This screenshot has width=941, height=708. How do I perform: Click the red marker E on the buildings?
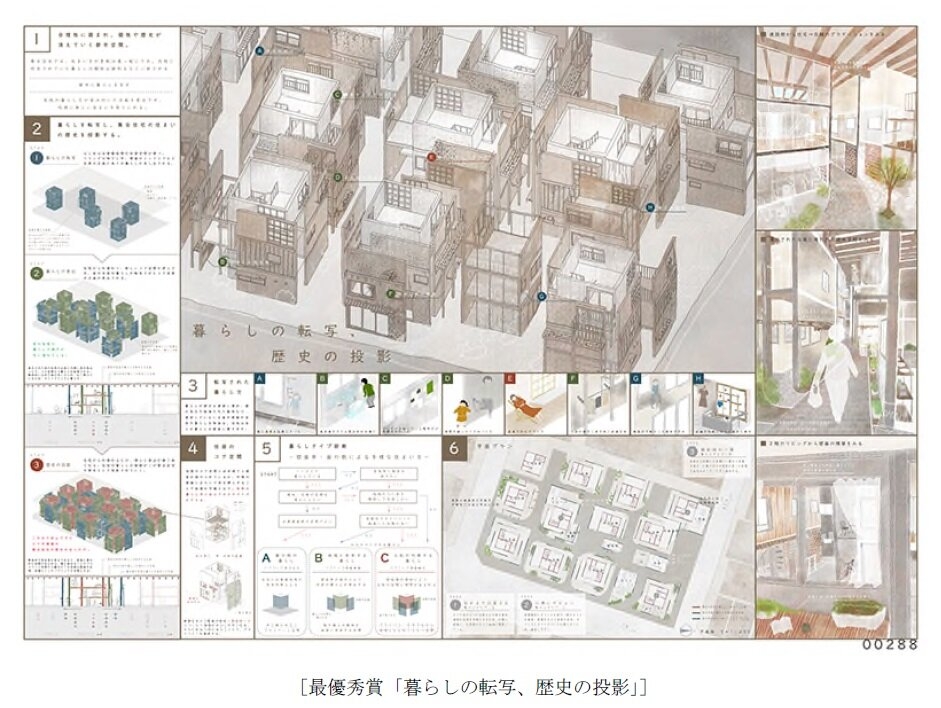click(432, 157)
